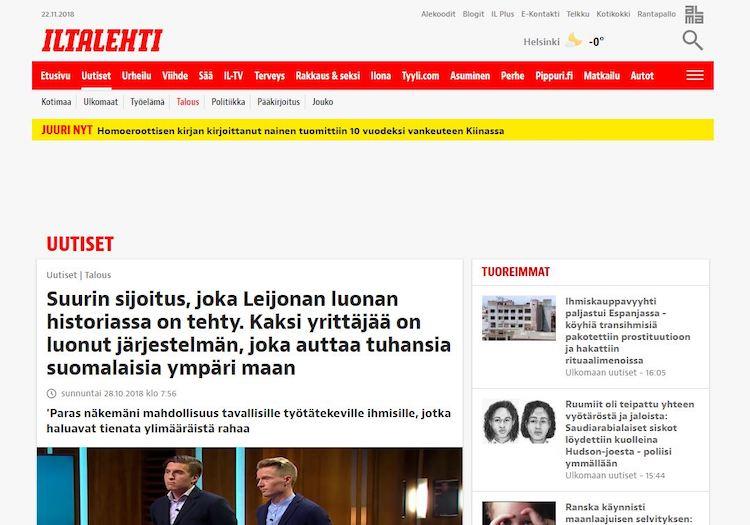This screenshot has height=525, width=750.
Task: Click the Iltalehti logo
Action: click(102, 40)
